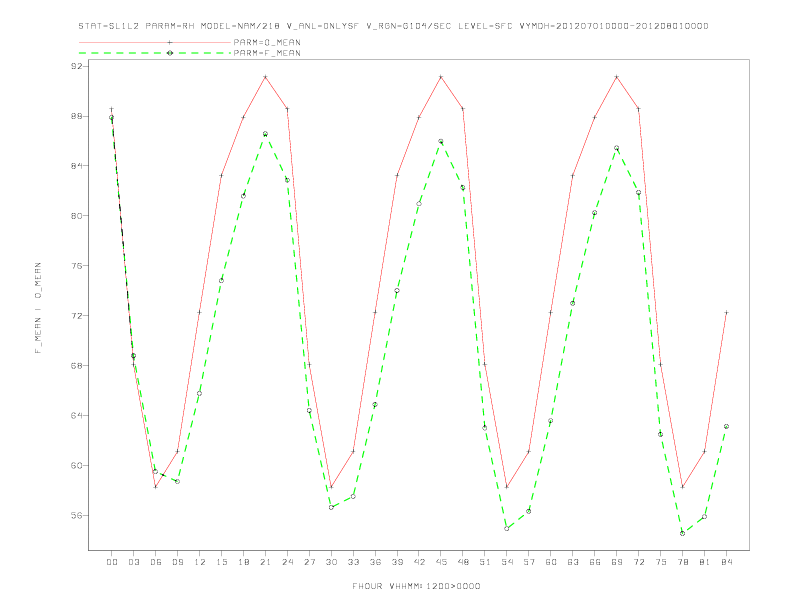The width and height of the screenshot is (792, 612).
Task: Click the 81 forecast hour x-axis label
Action: click(x=705, y=562)
